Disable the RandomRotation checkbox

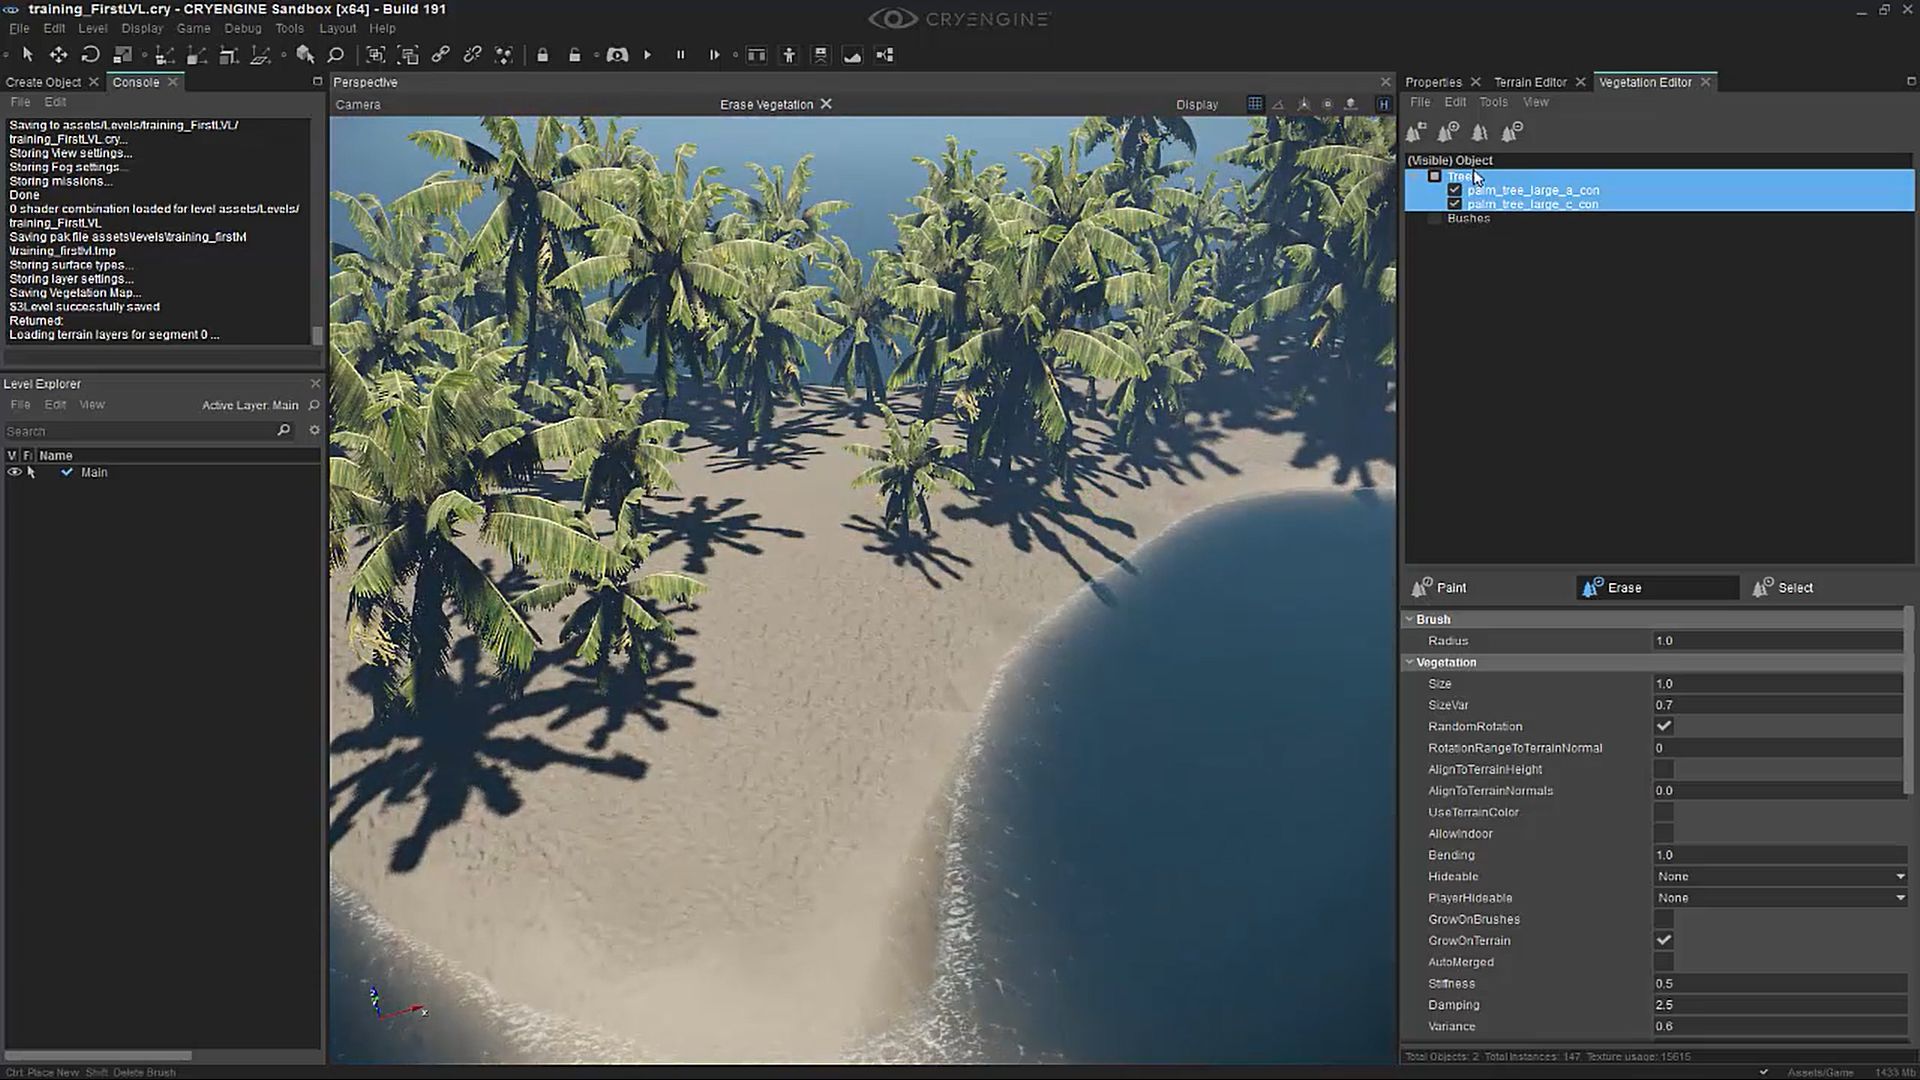pos(1663,726)
